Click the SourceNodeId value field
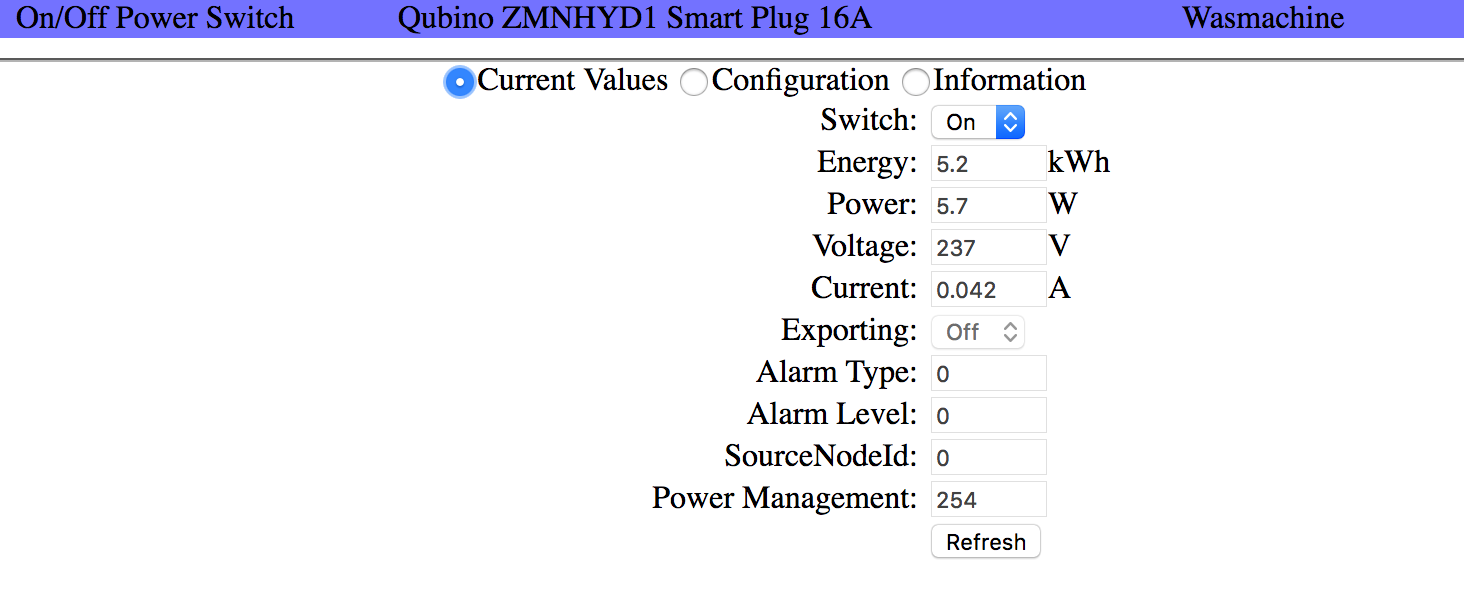Image resolution: width=1464 pixels, height=606 pixels. pos(989,458)
